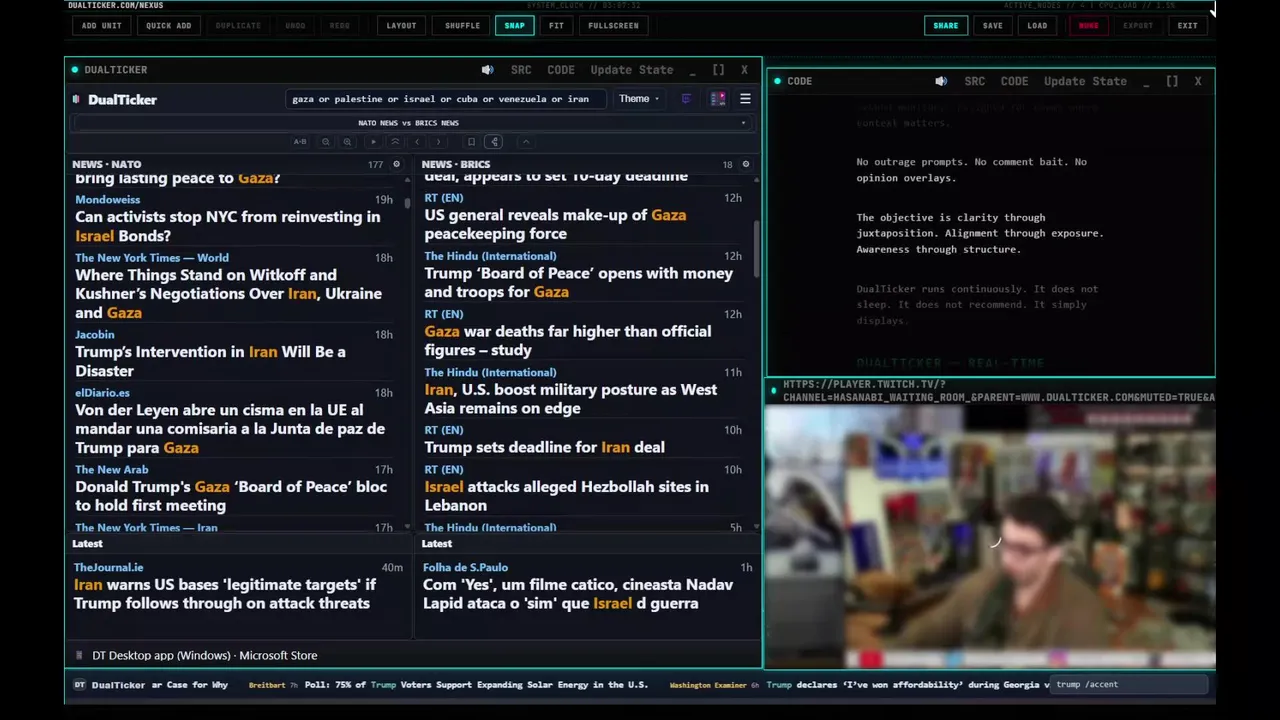The height and width of the screenshot is (720, 1280).
Task: Collapse toolbar with the up caret
Action: 526,142
